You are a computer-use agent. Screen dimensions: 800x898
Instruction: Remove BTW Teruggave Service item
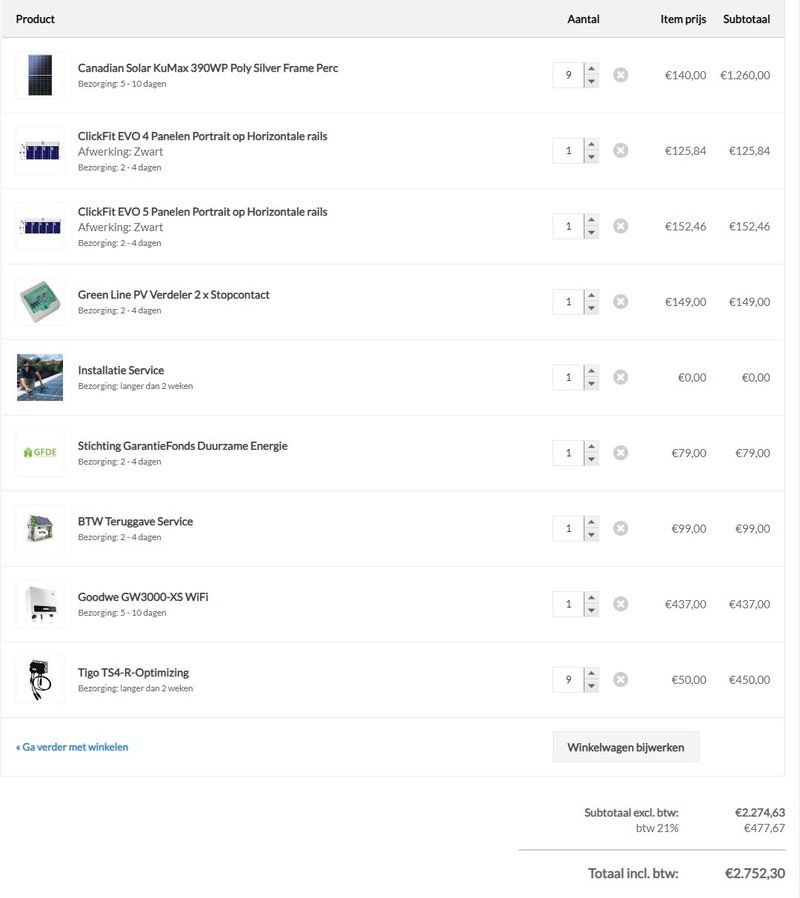pyautogui.click(x=620, y=529)
